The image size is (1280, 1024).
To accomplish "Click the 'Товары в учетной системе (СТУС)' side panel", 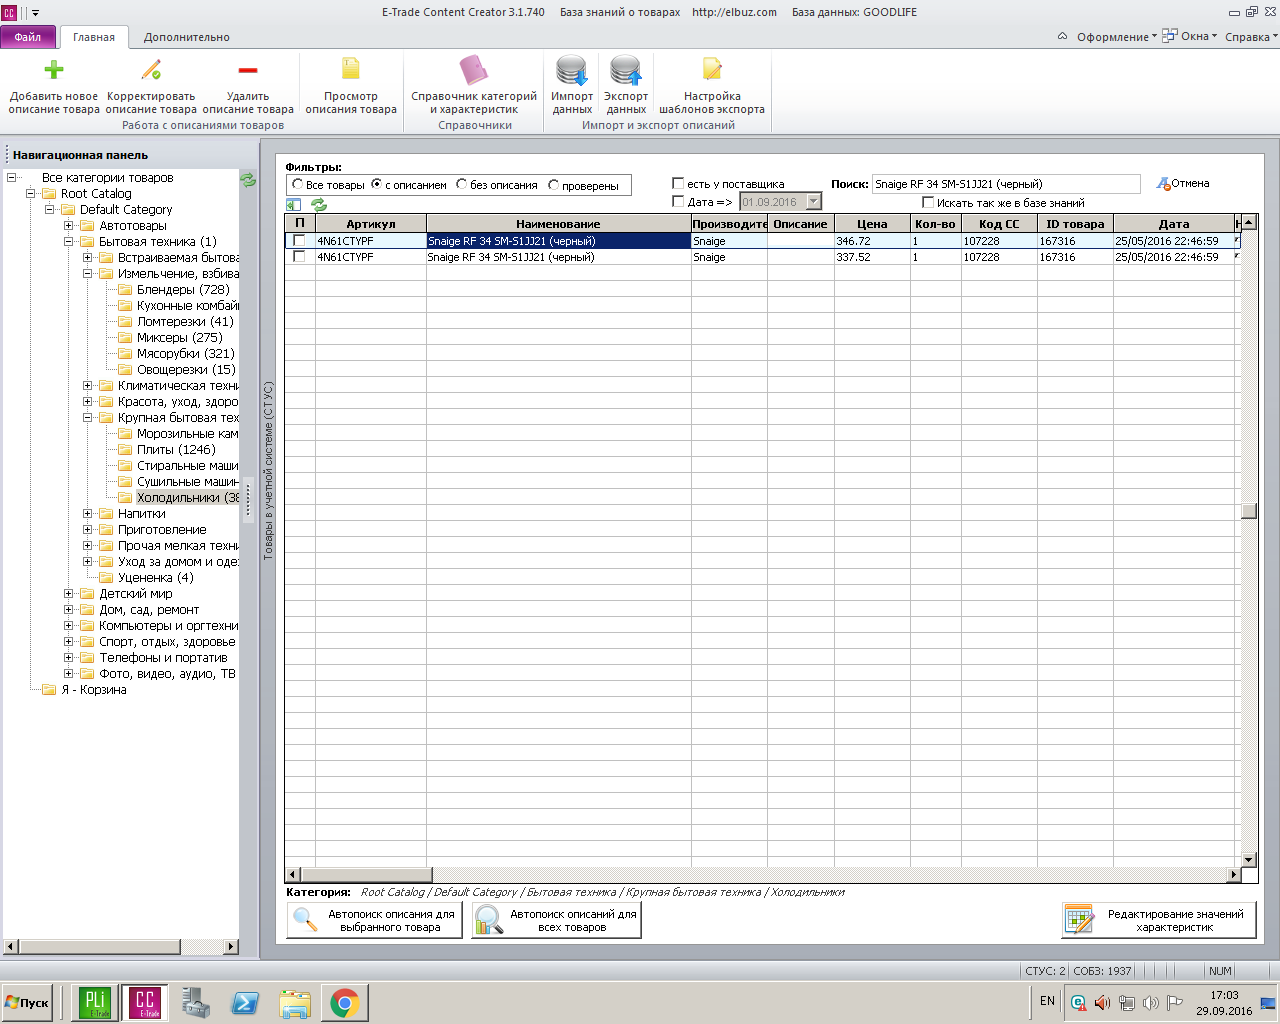I will coord(267,470).
